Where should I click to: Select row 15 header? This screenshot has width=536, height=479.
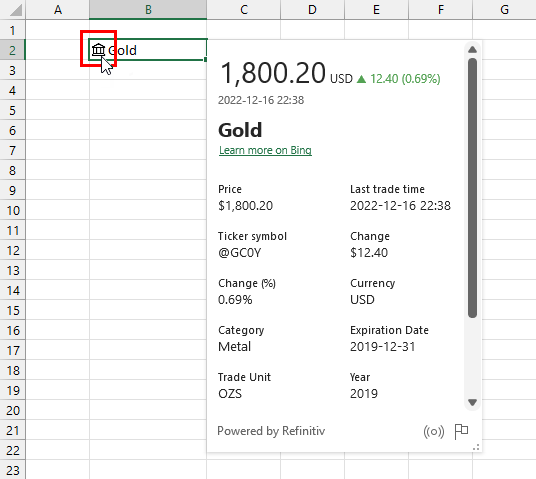coord(13,310)
